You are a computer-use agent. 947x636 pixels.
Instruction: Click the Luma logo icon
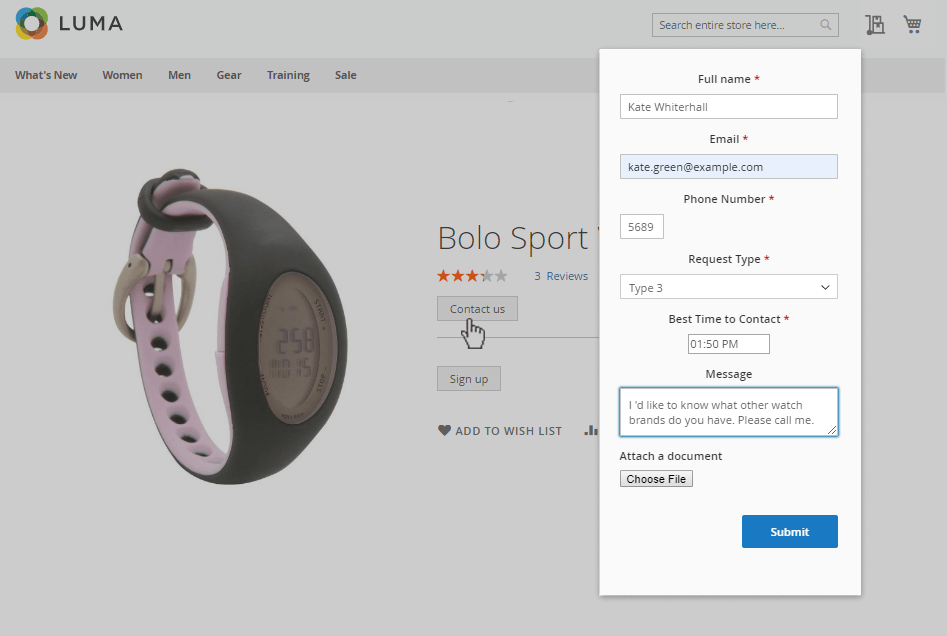click(32, 24)
